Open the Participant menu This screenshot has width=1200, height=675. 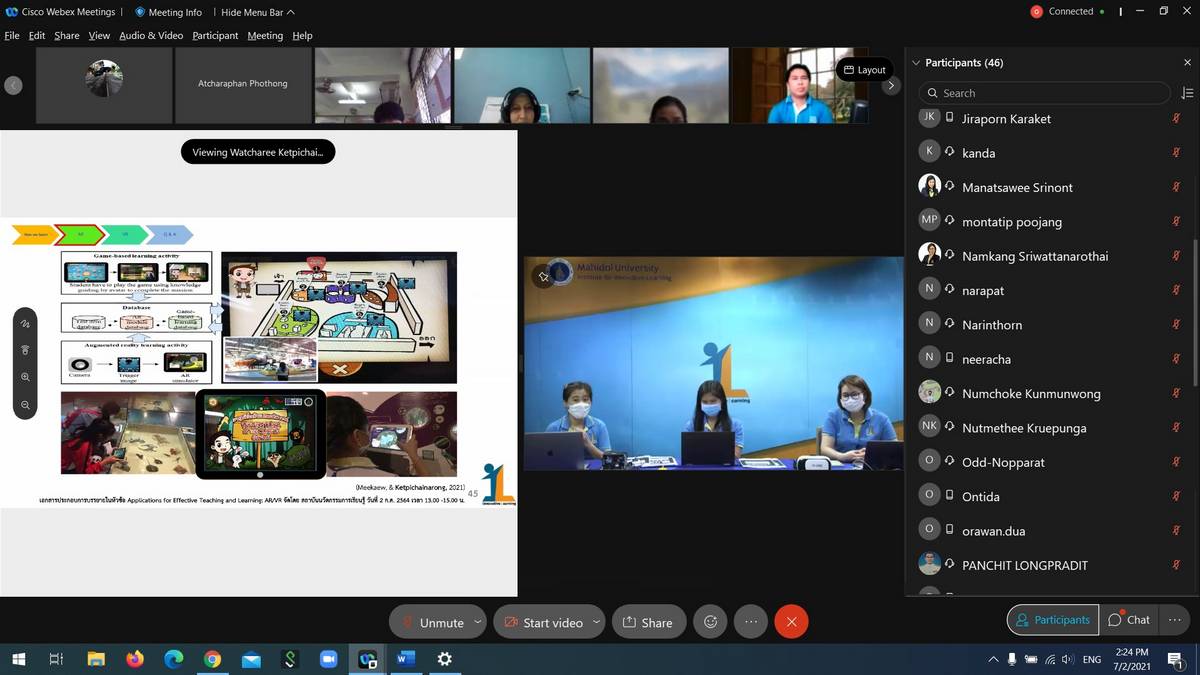(x=215, y=35)
